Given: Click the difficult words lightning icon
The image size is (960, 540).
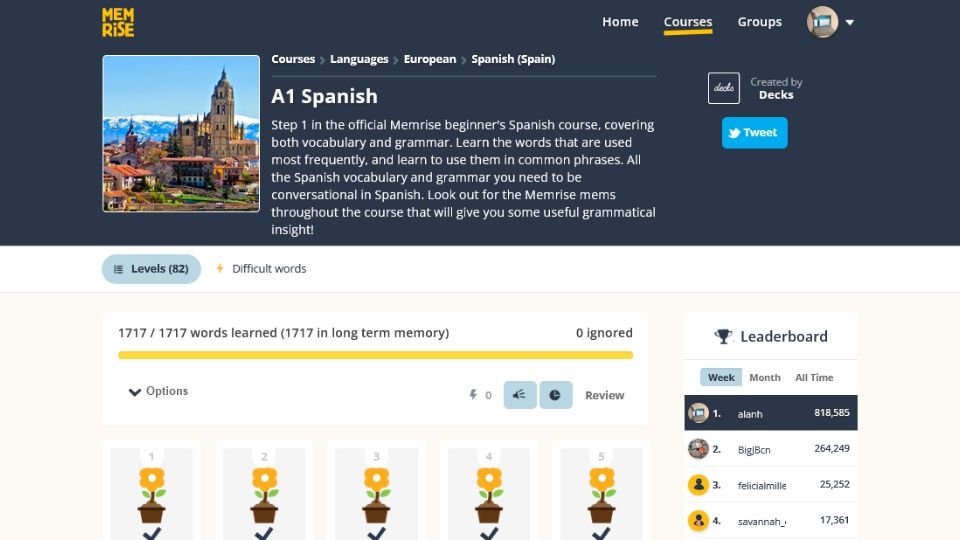Looking at the screenshot, I should click(473, 395).
